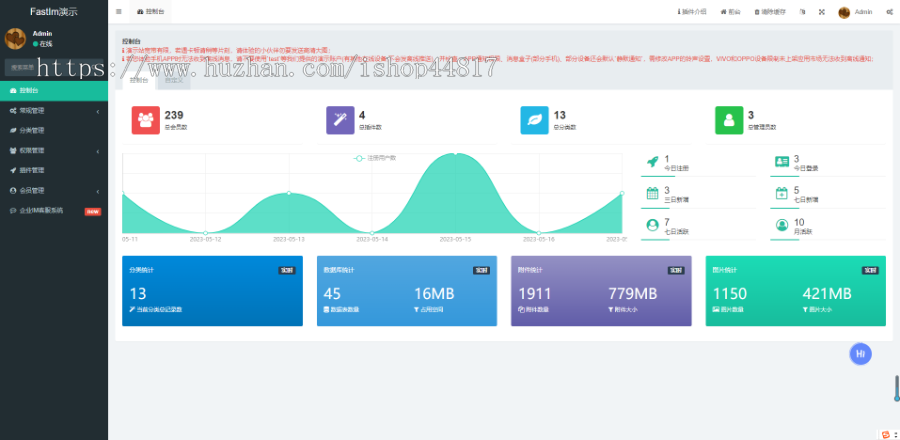Click the sidebar Admin profile picture
Screen dimensions: 900x440
point(15,38)
